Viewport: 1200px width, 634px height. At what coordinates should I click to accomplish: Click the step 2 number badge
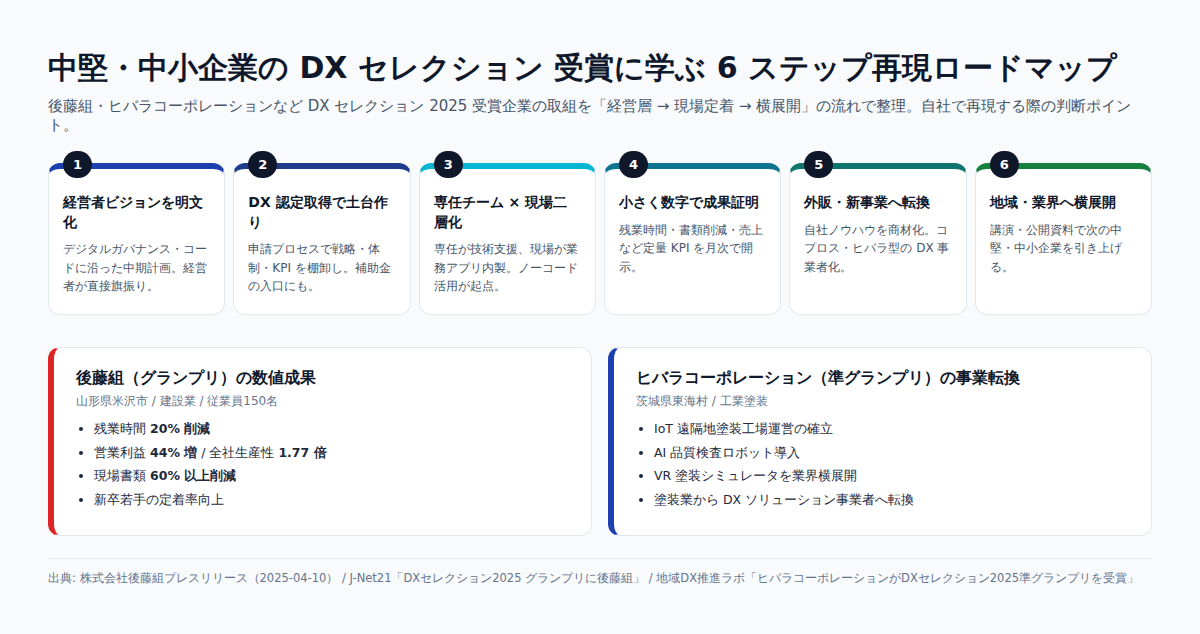(262, 165)
